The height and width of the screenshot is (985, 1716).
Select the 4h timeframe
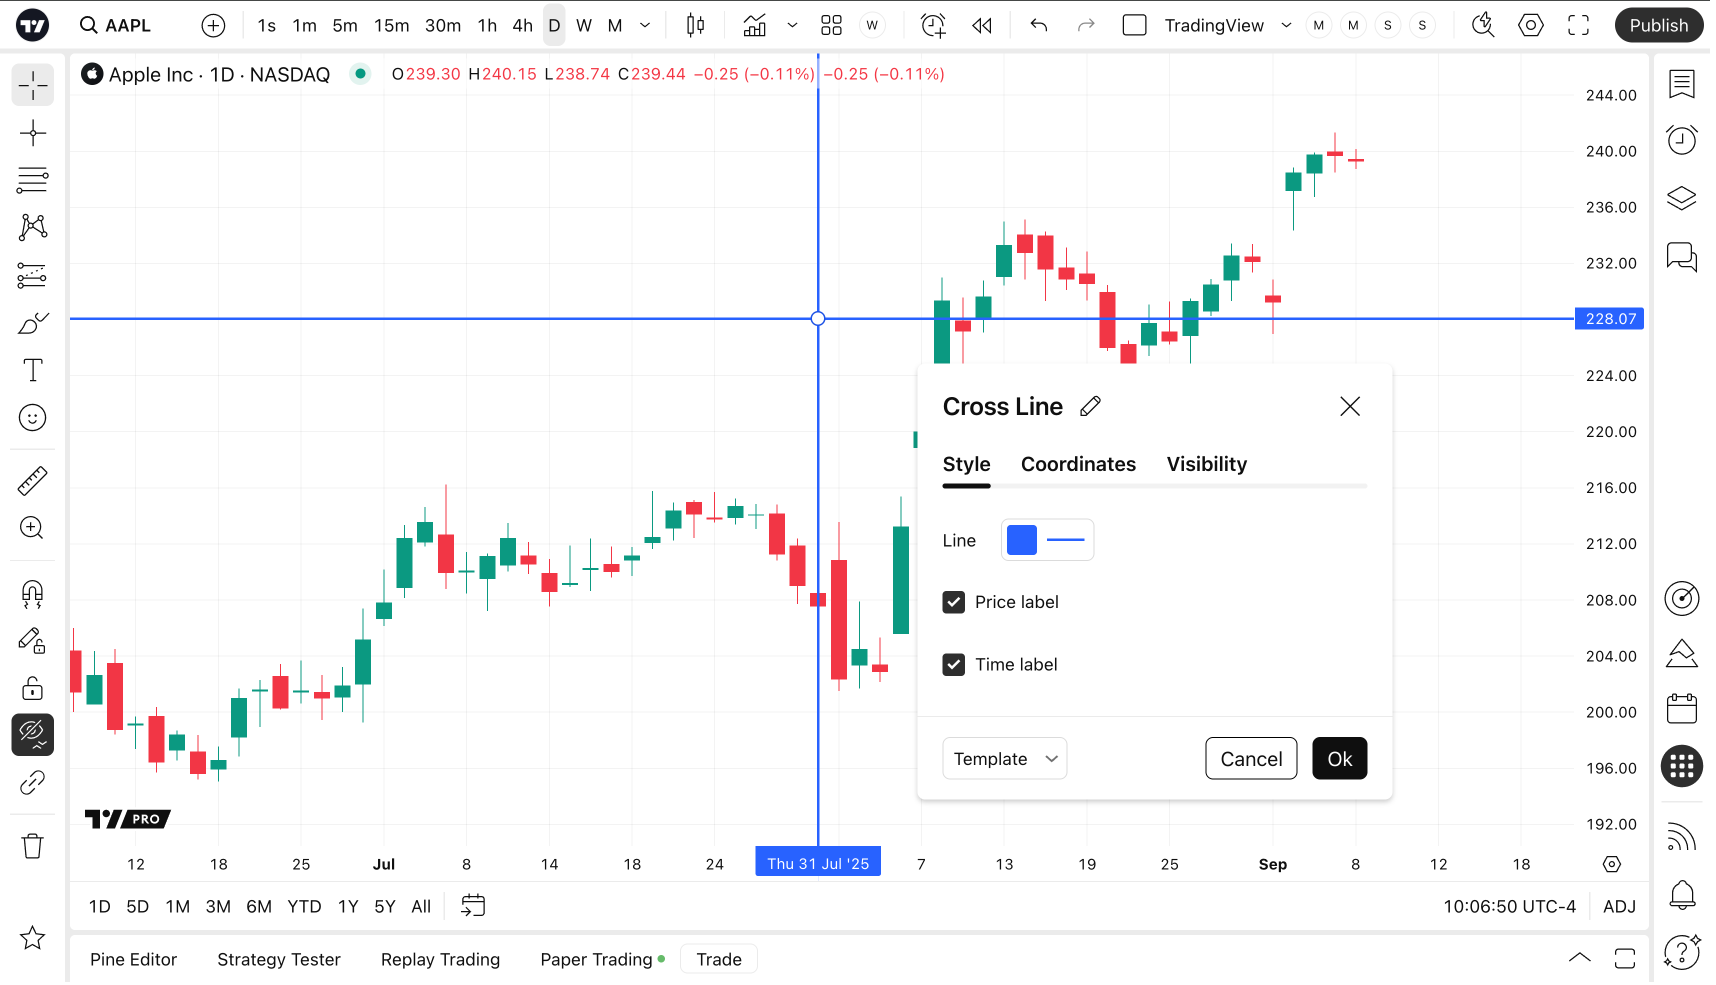pyautogui.click(x=524, y=26)
